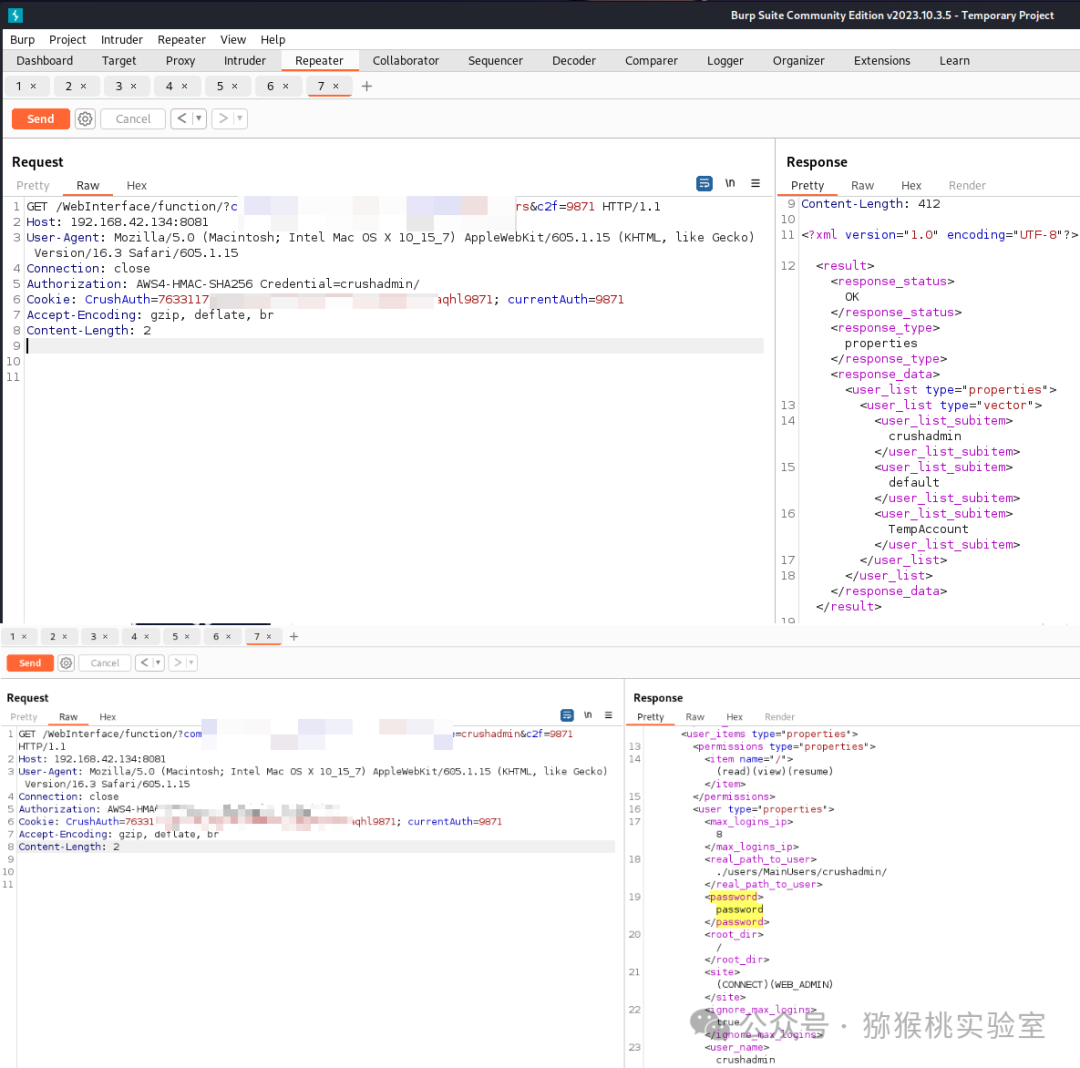Open the View menu

click(233, 39)
